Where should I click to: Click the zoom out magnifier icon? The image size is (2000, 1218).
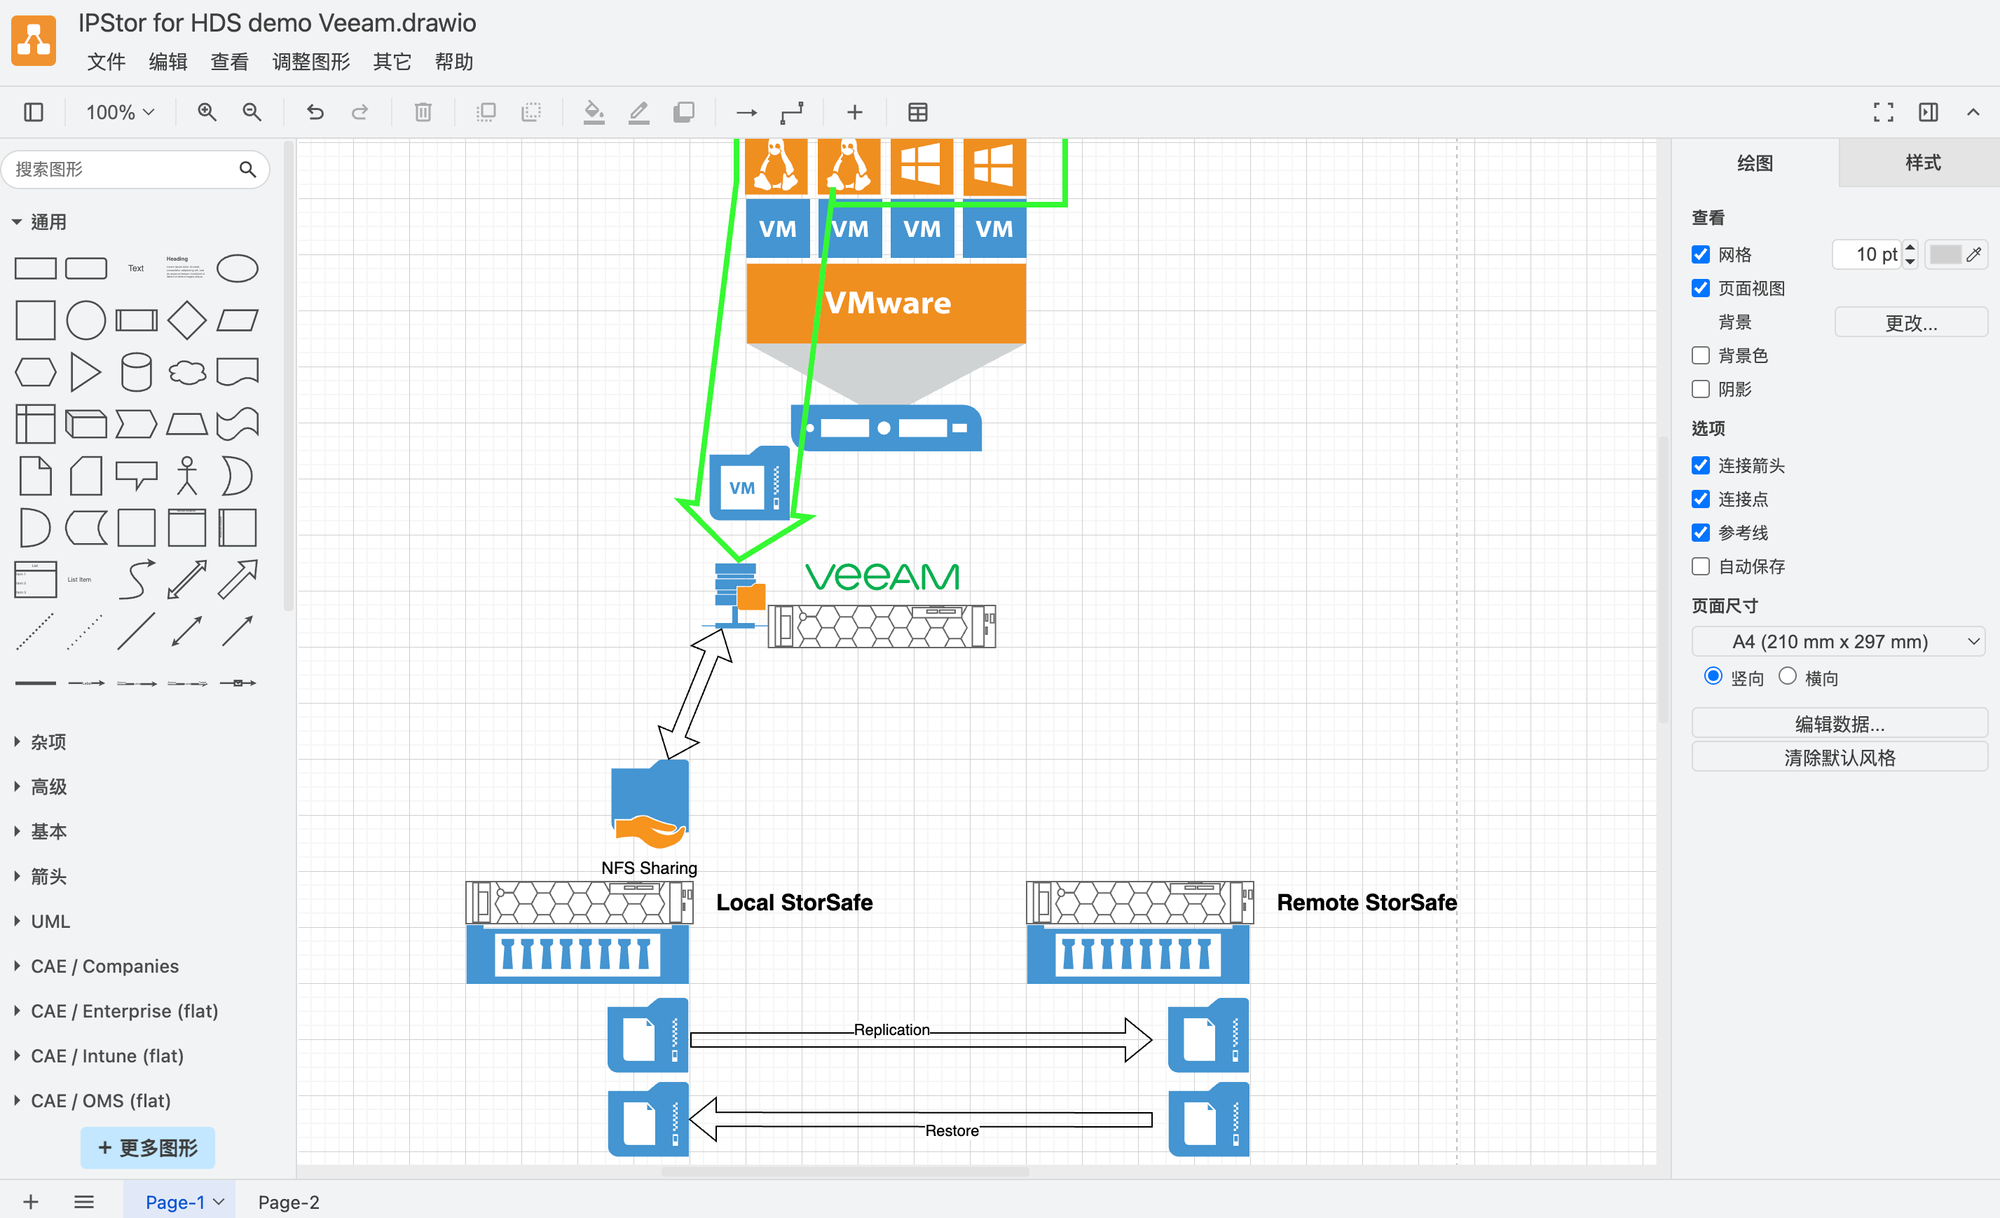[x=252, y=112]
